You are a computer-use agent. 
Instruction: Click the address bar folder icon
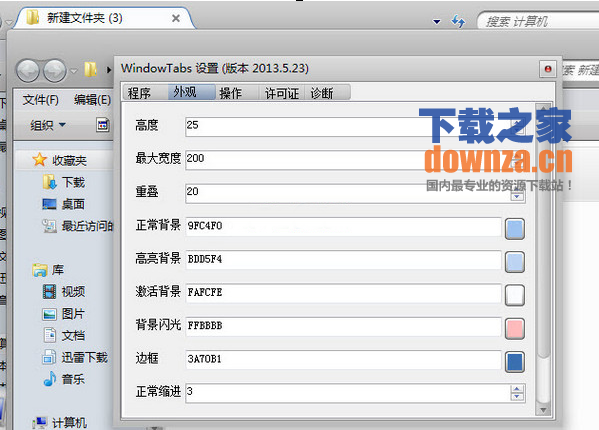coord(91,70)
